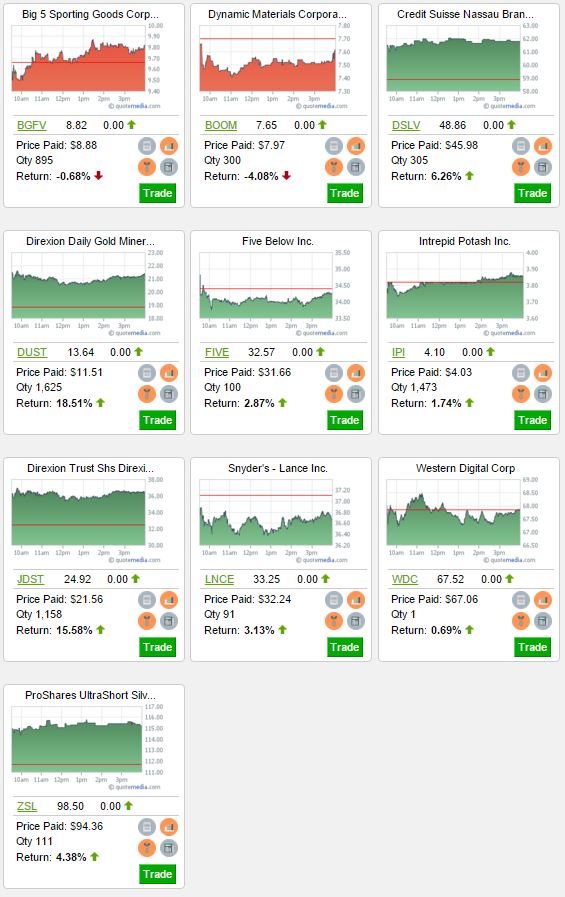Click the Five Below Inc. intraday chart
The height and width of the screenshot is (897, 565).
tap(274, 292)
